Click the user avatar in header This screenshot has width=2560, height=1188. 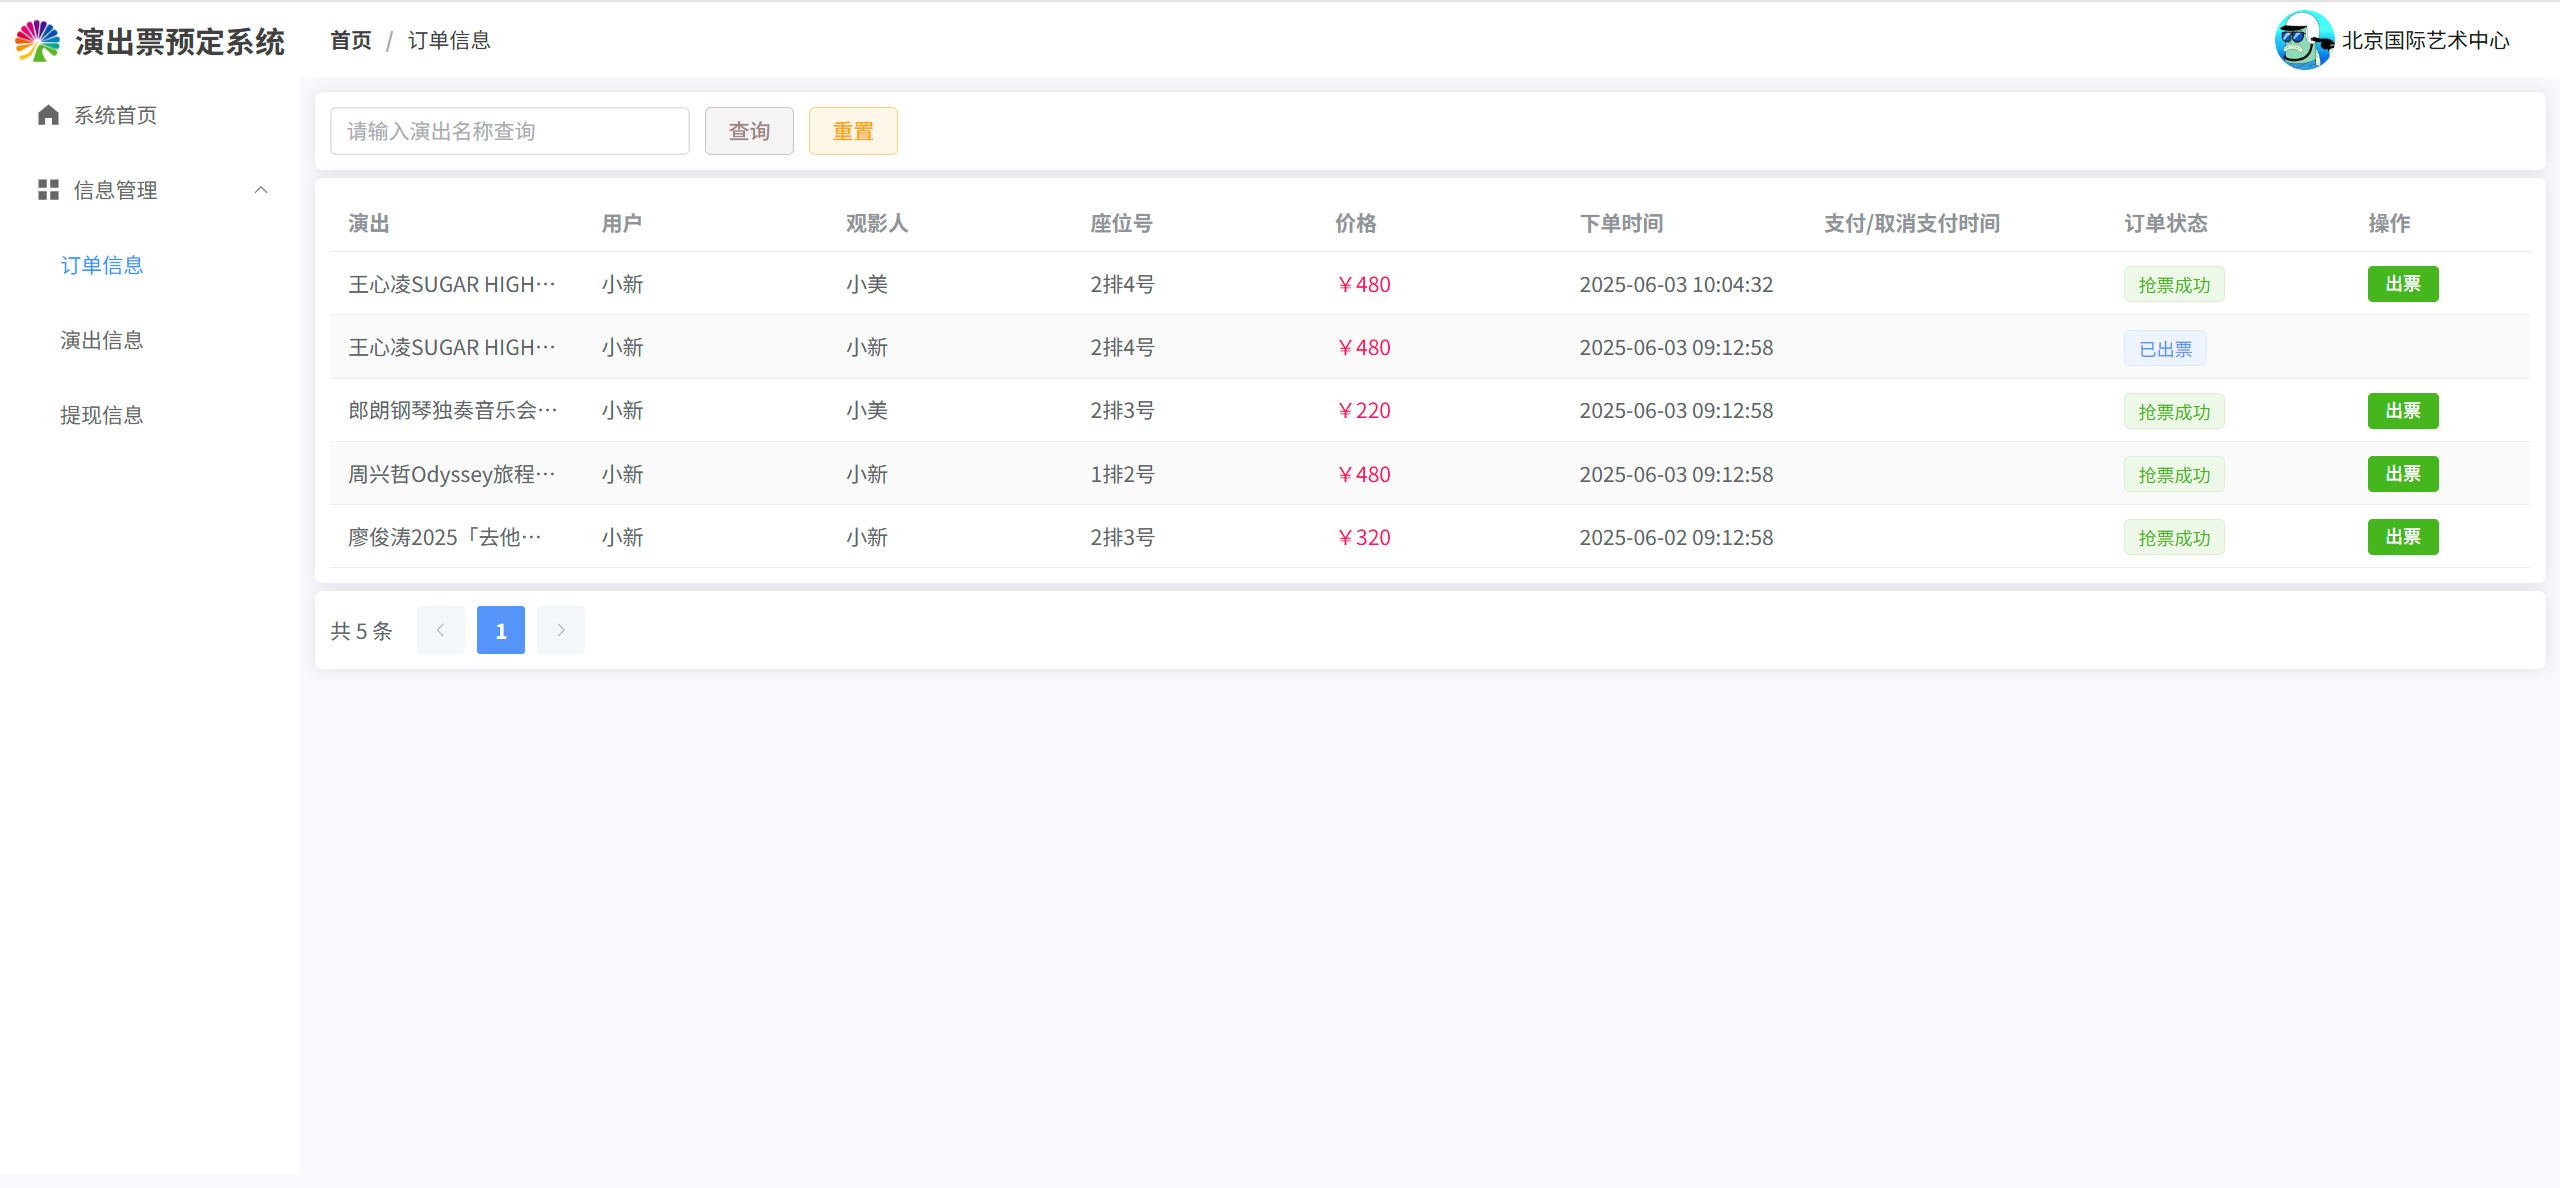pyautogui.click(x=2302, y=40)
